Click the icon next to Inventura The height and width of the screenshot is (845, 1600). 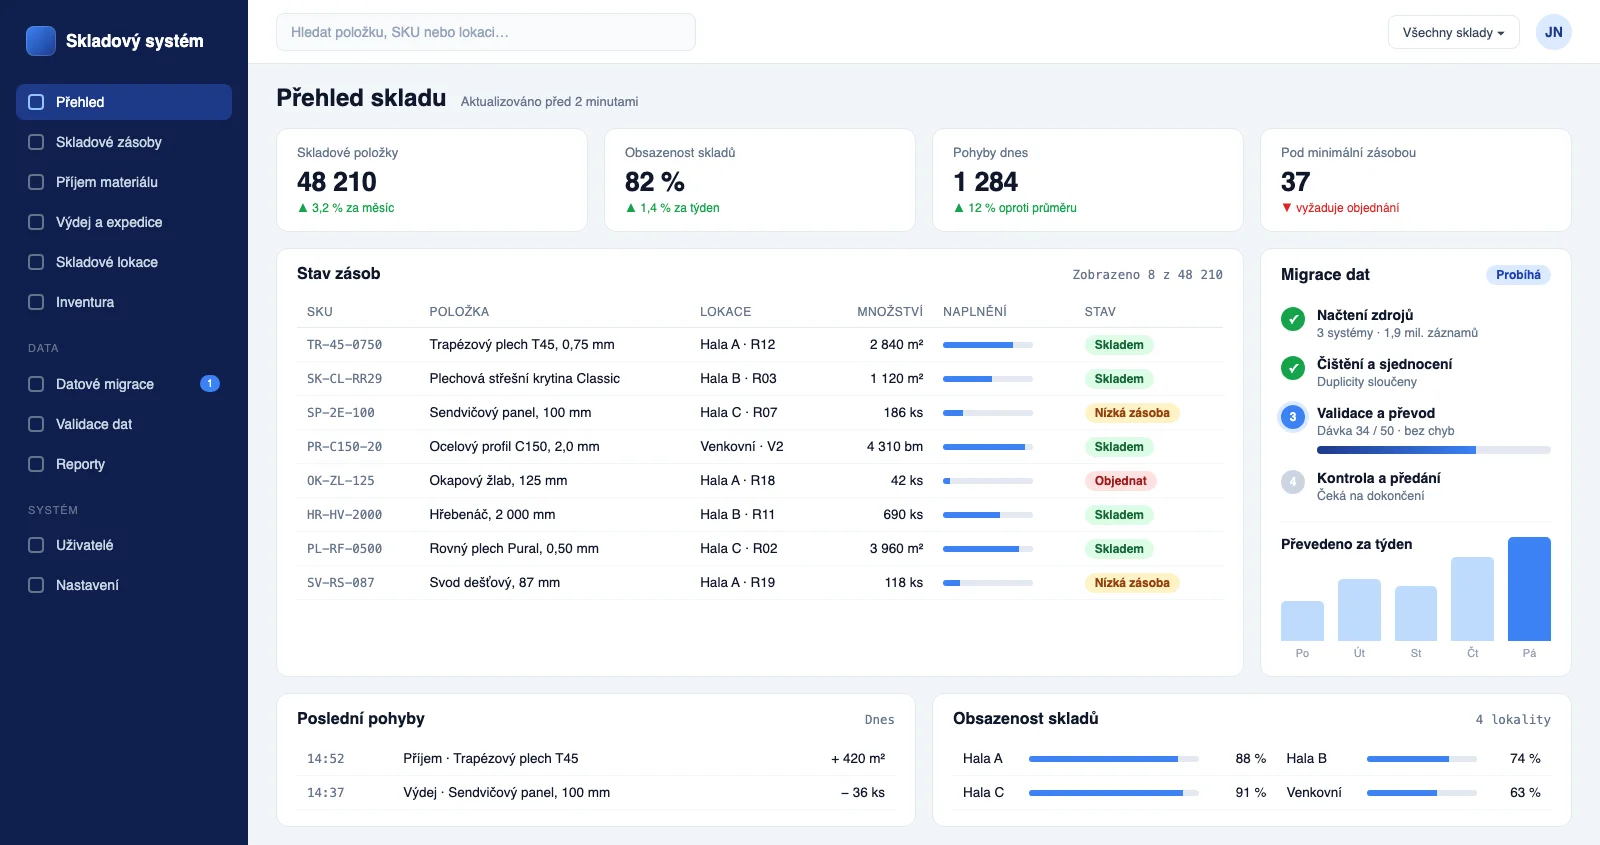coord(36,302)
